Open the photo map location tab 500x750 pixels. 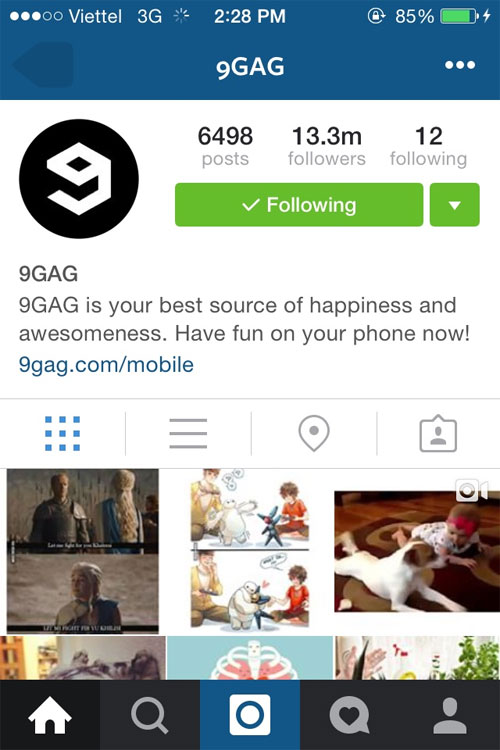[x=314, y=433]
